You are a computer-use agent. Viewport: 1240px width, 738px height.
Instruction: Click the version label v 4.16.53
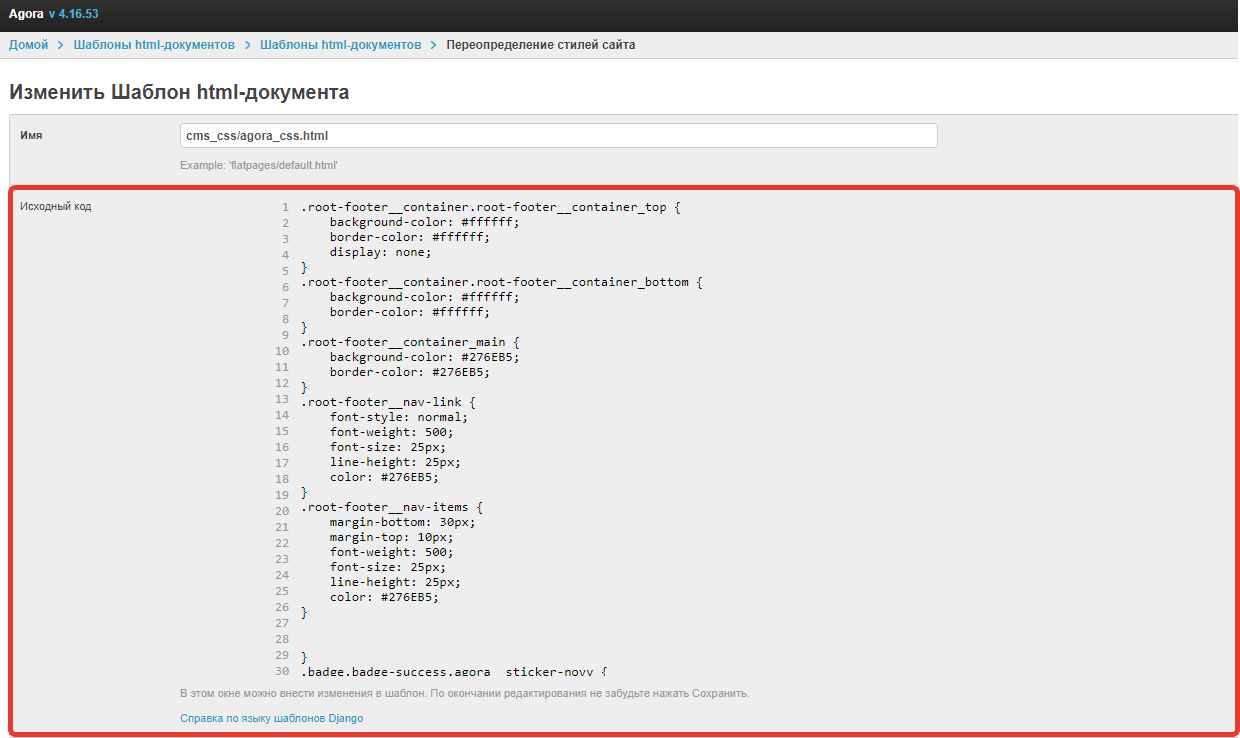(x=73, y=14)
